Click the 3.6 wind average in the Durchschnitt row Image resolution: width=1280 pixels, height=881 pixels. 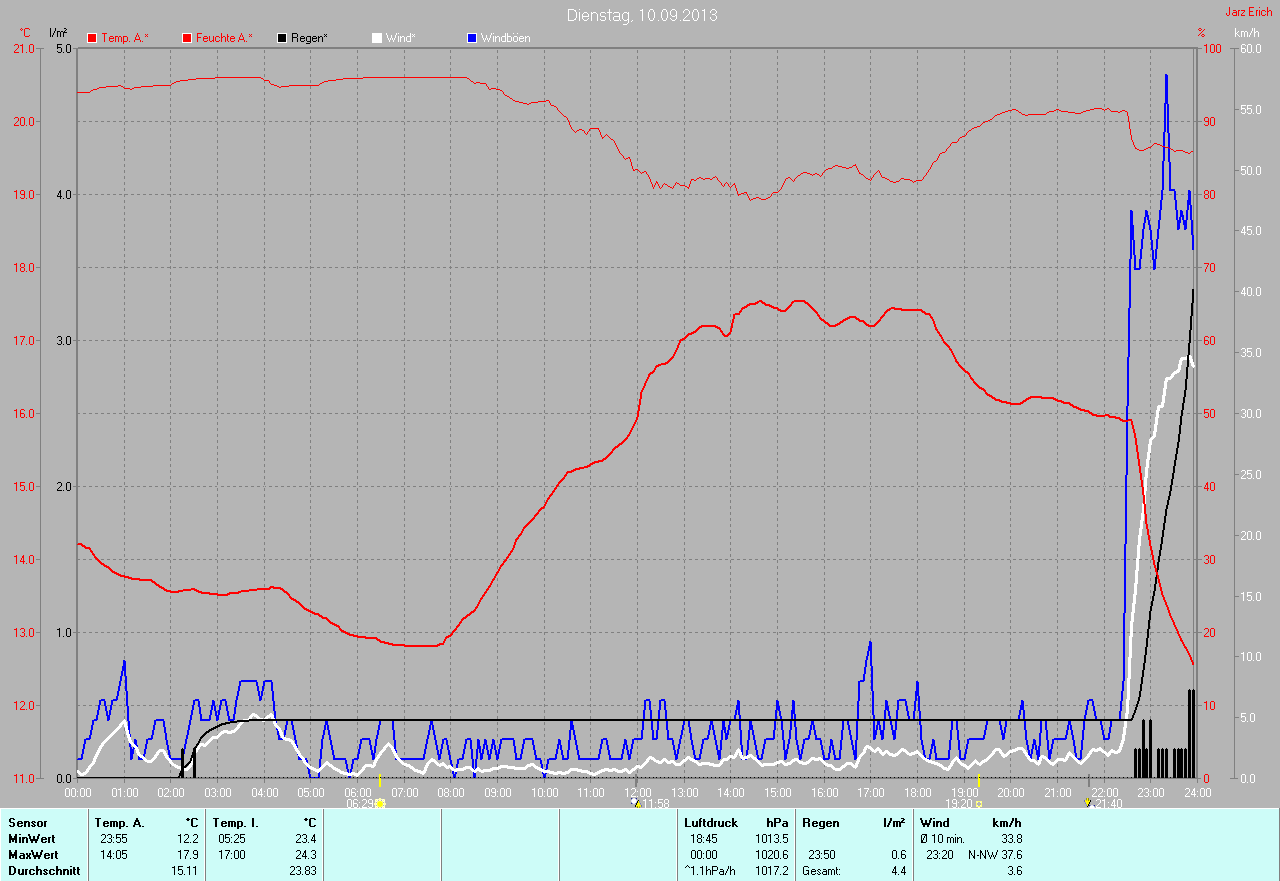(x=1014, y=871)
